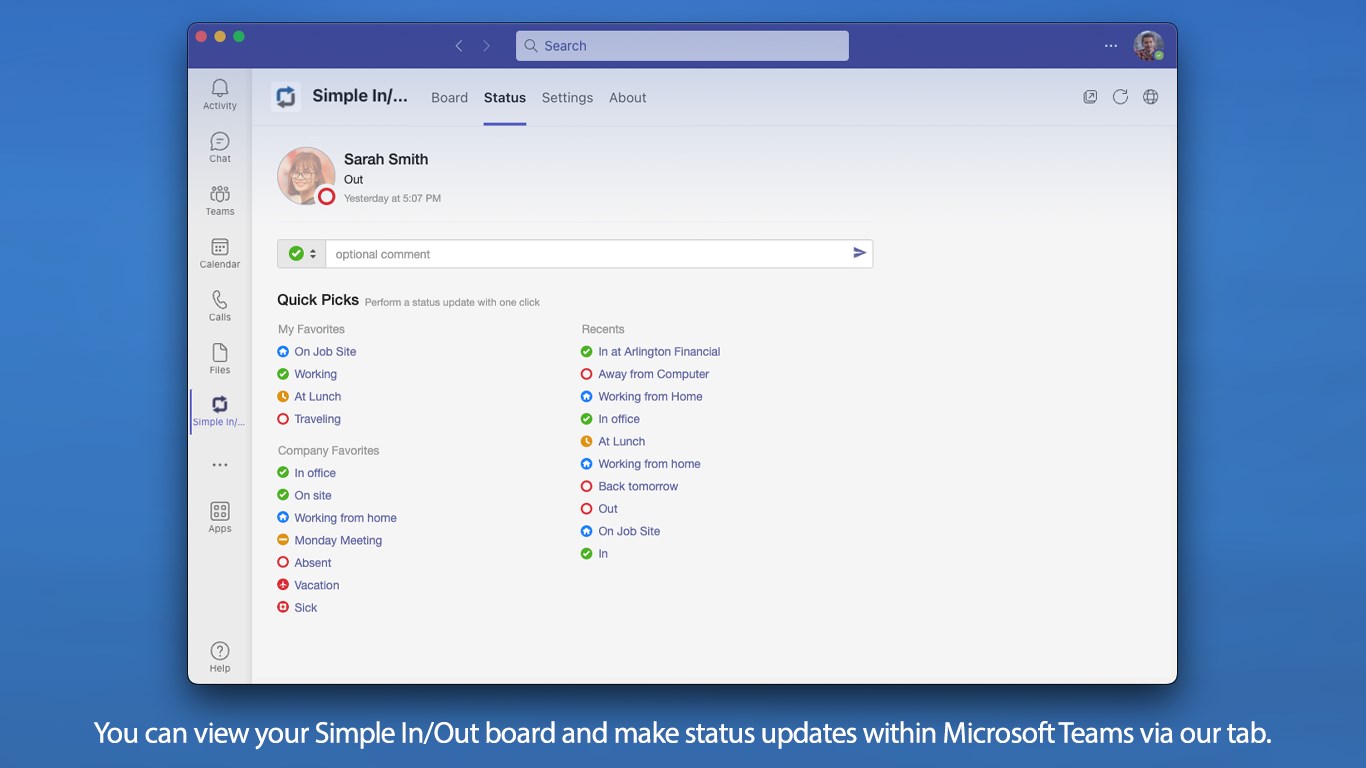Open the website globe icon
This screenshot has width=1366, height=768.
[1151, 97]
